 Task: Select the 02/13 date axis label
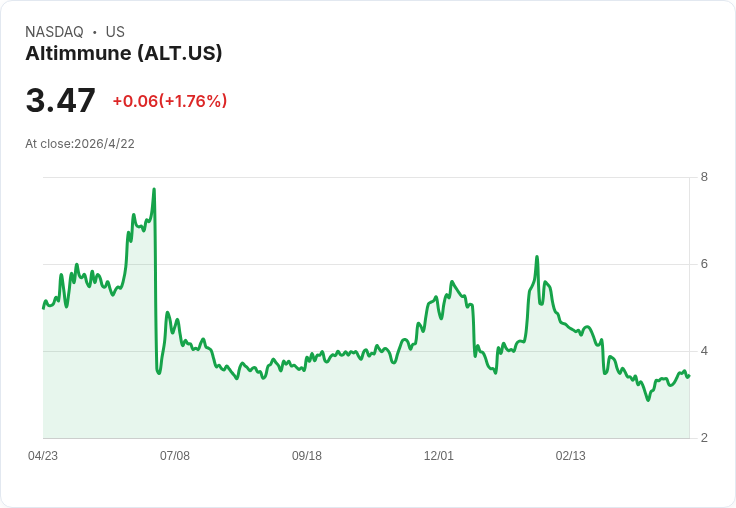pyautogui.click(x=571, y=456)
